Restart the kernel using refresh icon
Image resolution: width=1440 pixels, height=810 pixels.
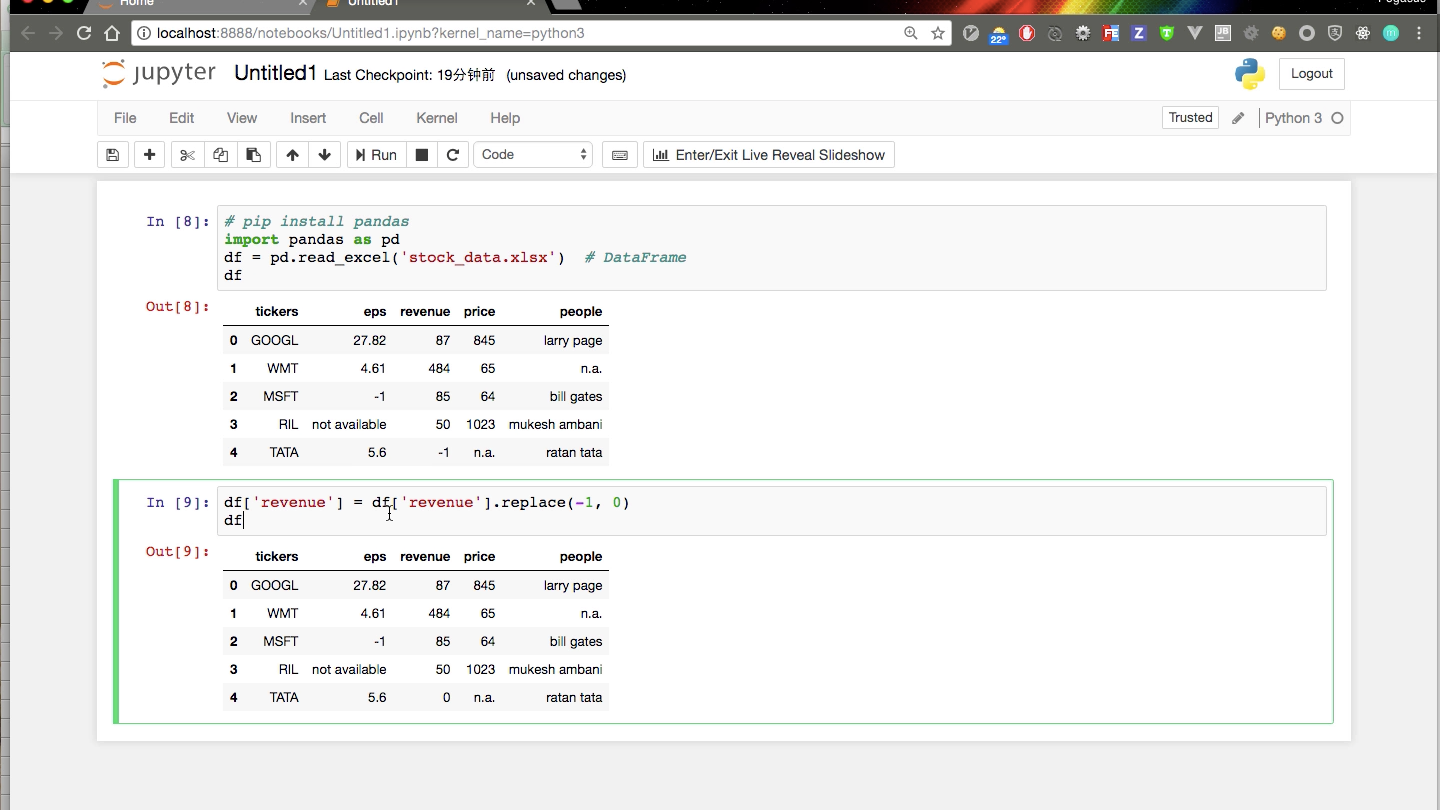pos(453,154)
